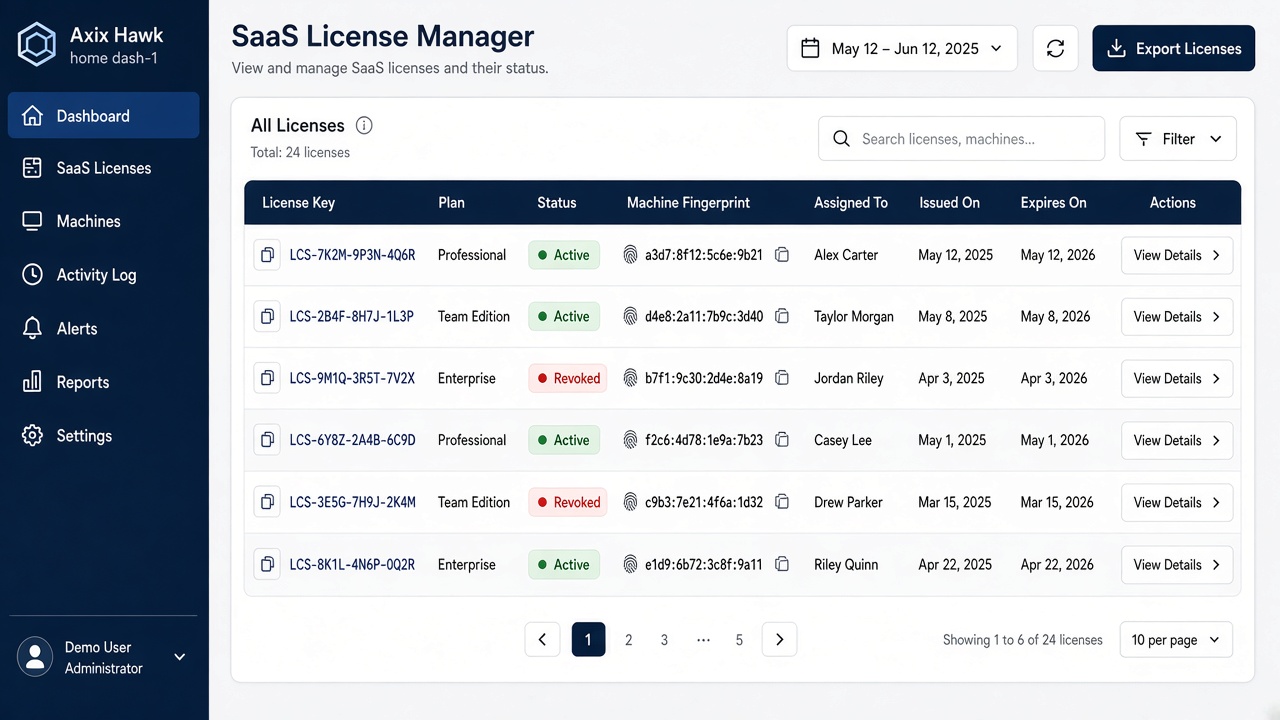Click pagination ellipsis
1280x720 pixels.
(x=703, y=640)
